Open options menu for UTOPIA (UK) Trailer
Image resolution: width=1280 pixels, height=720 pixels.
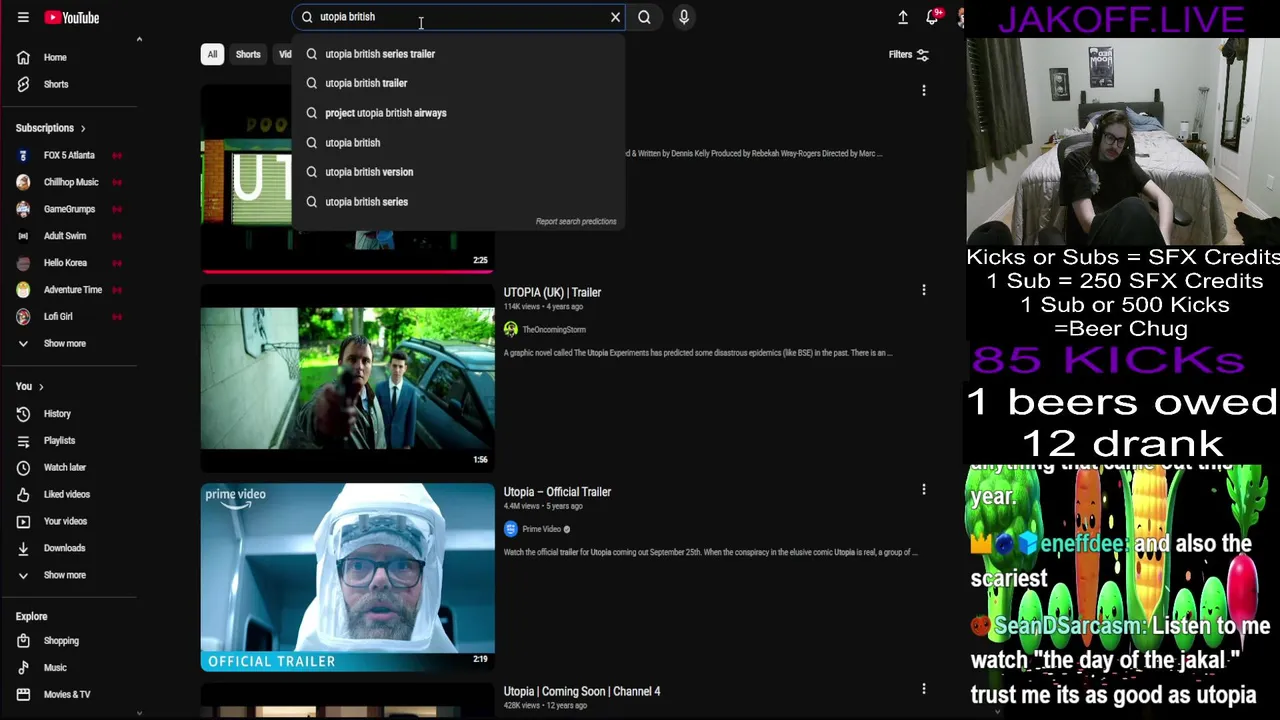click(x=924, y=290)
